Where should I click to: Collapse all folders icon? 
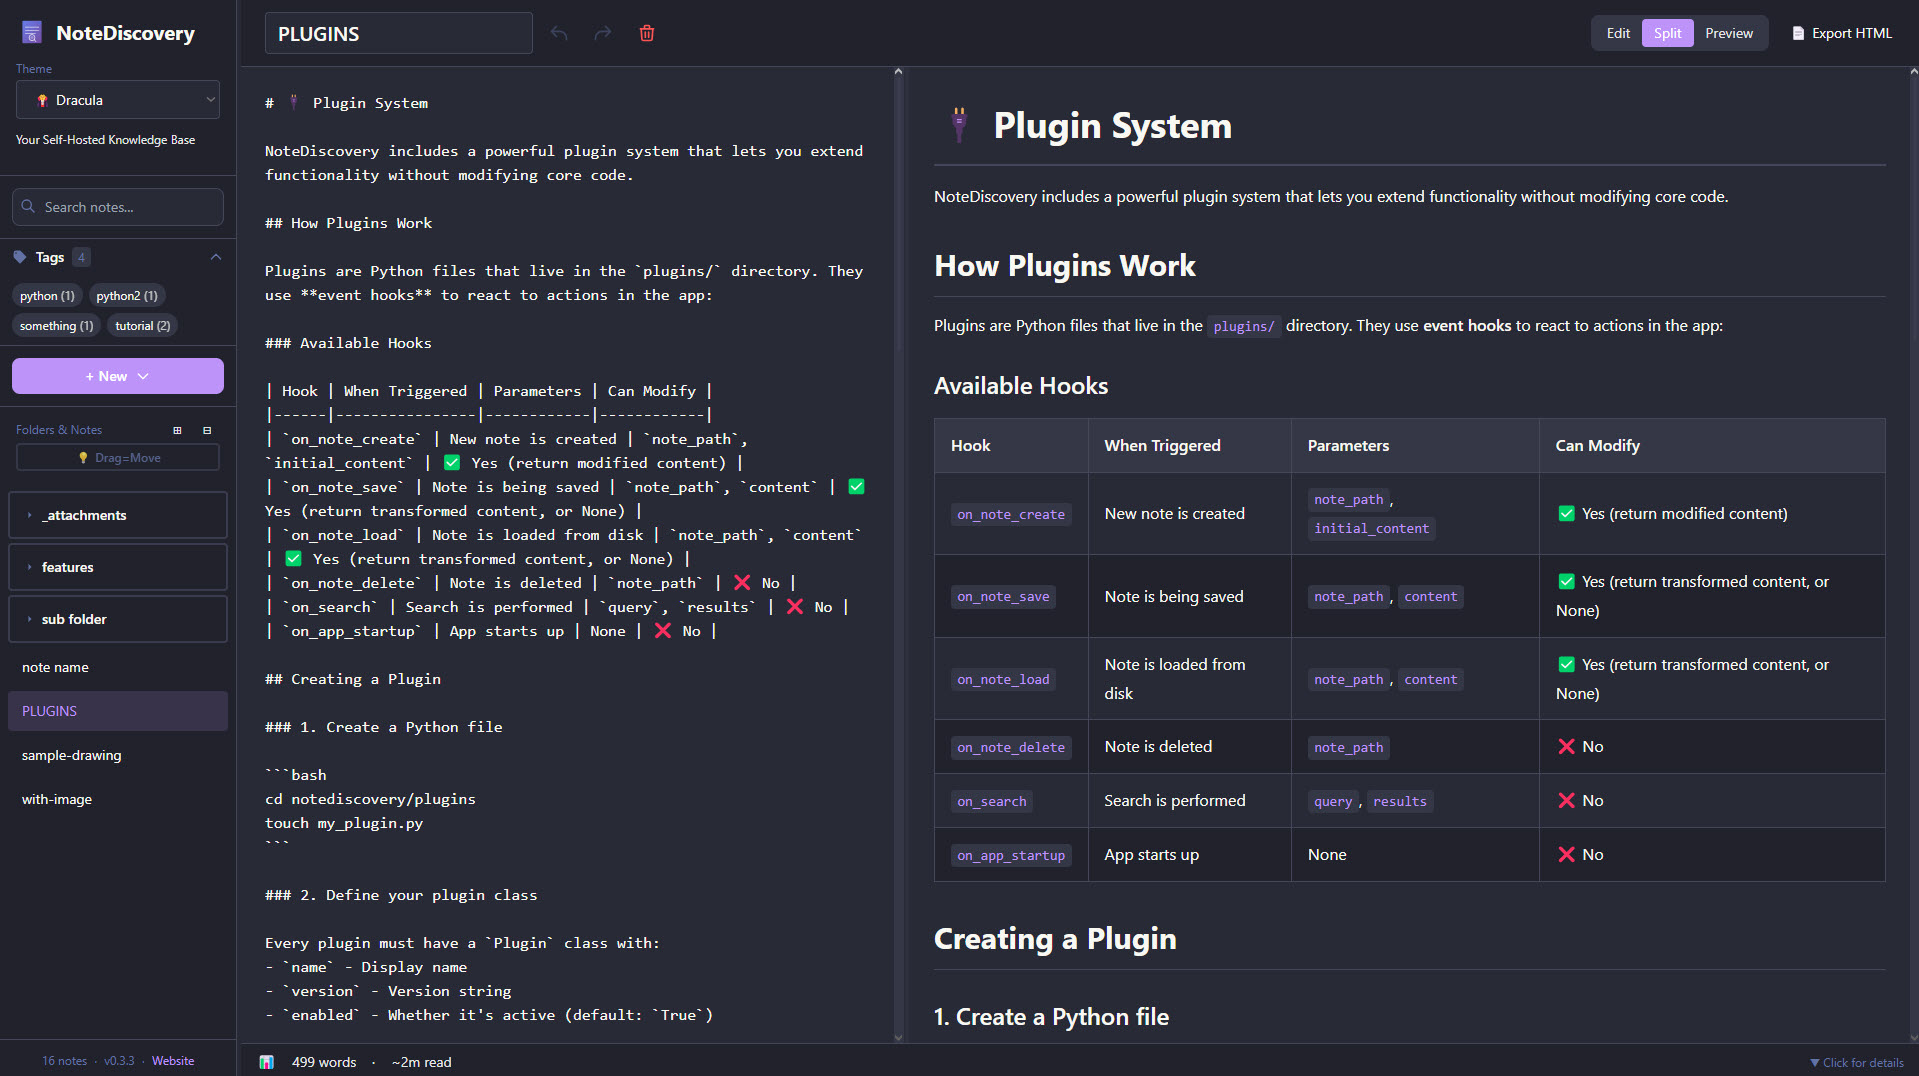[207, 430]
